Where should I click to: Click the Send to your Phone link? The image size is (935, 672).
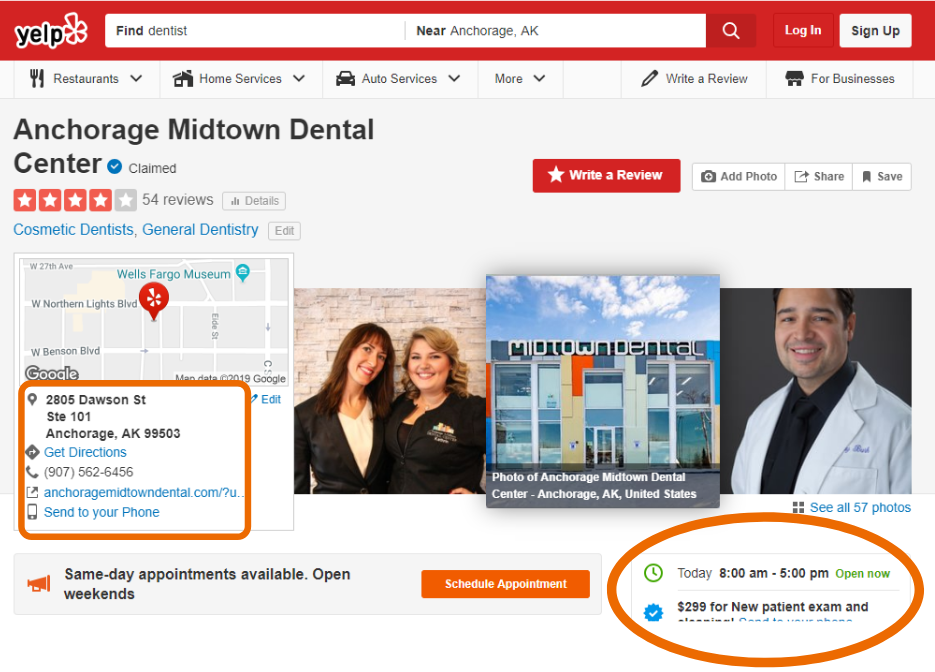(102, 512)
